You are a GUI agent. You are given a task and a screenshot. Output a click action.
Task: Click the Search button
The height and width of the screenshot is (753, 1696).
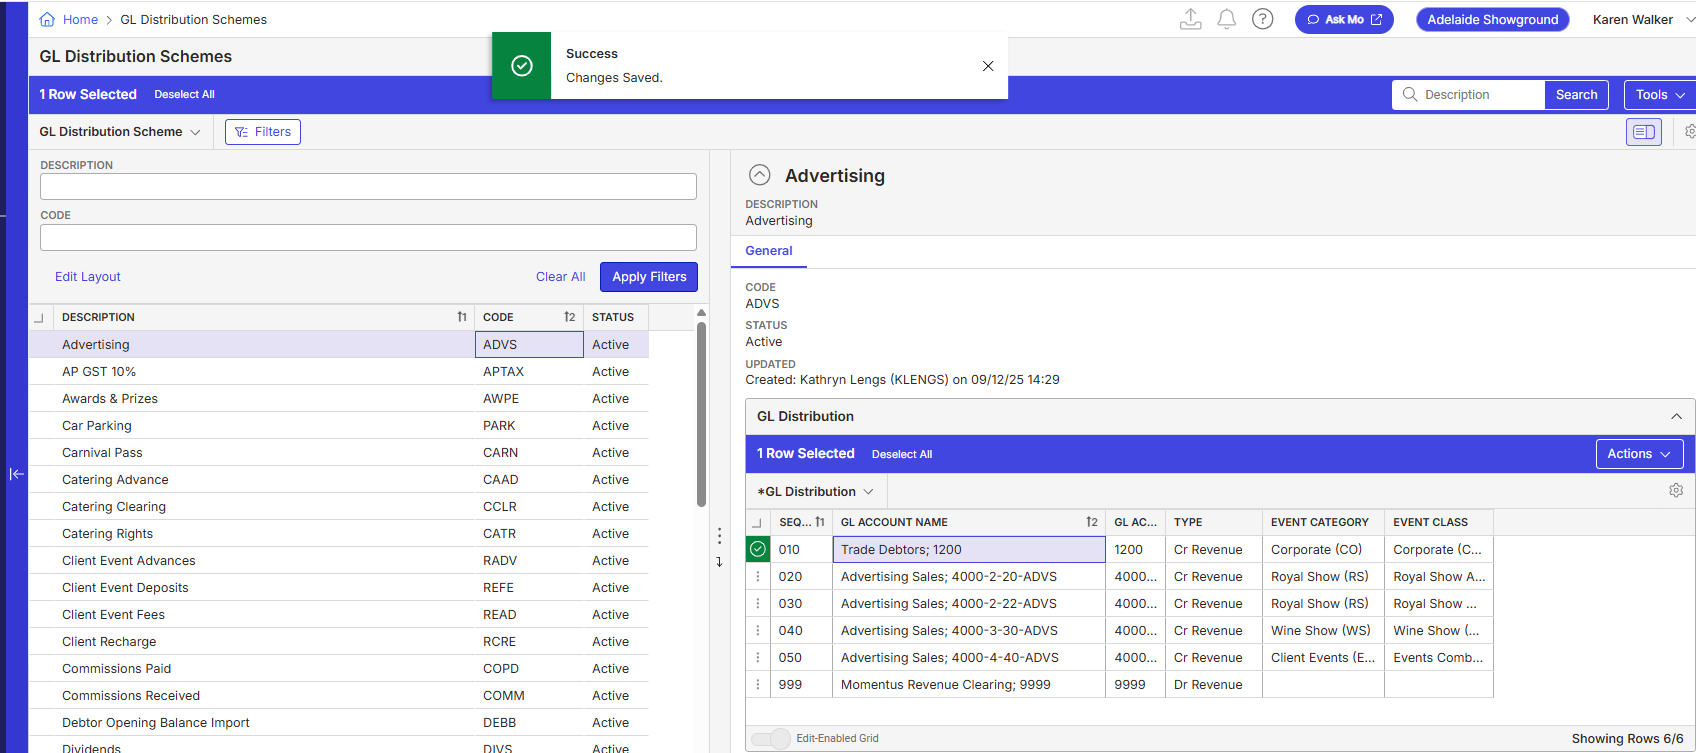1576,95
